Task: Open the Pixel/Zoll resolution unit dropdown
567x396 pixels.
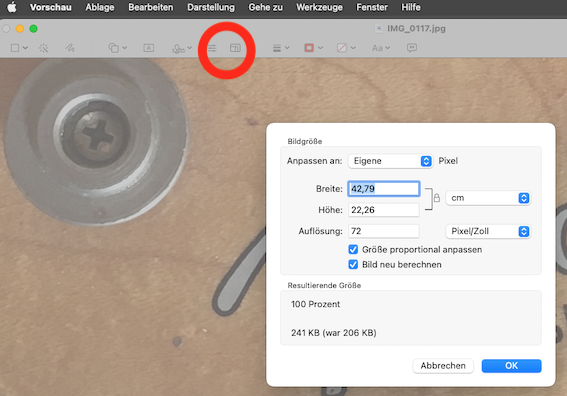Action: coord(488,231)
